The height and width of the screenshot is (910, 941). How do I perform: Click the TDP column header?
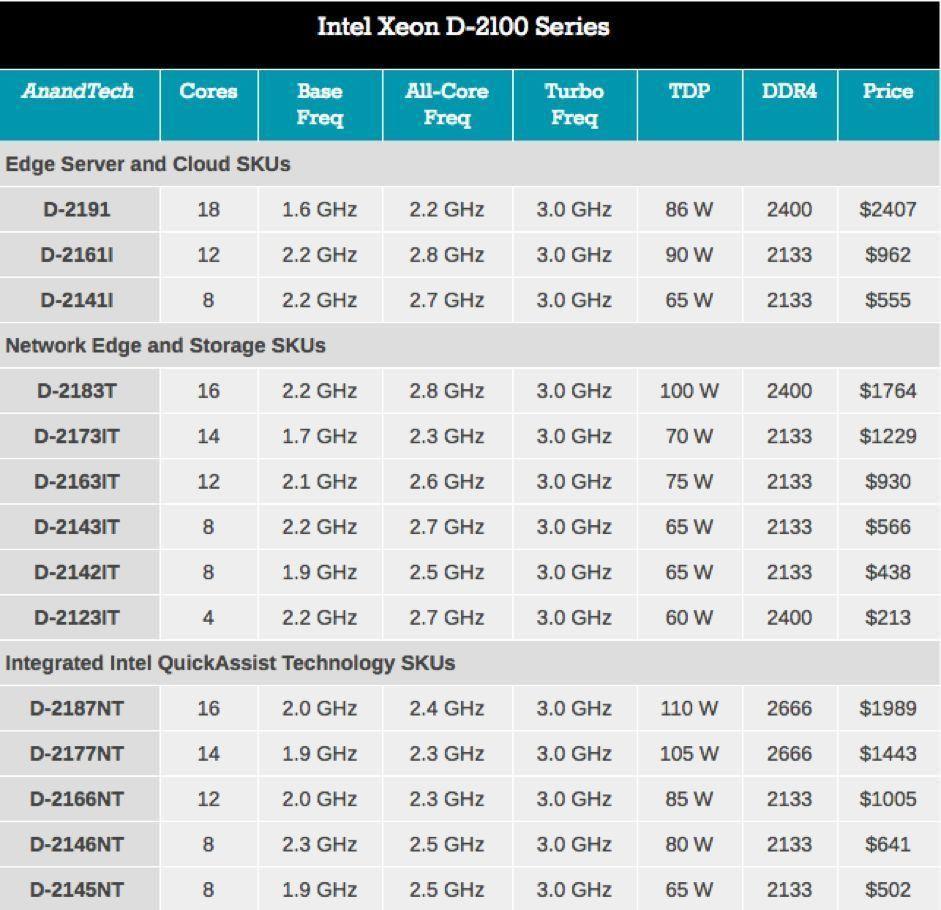tap(689, 92)
